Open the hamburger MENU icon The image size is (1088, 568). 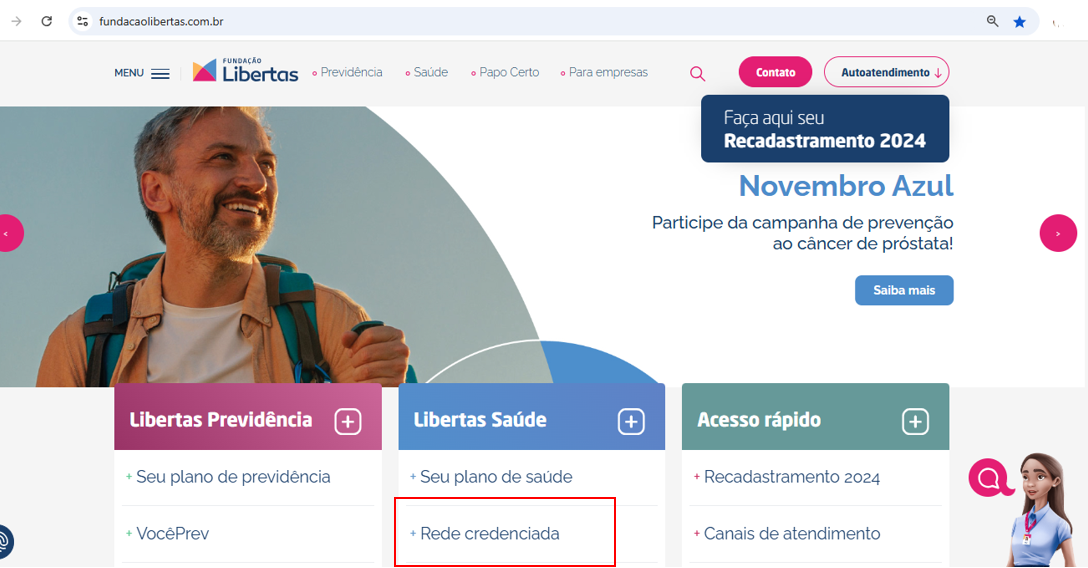point(160,74)
